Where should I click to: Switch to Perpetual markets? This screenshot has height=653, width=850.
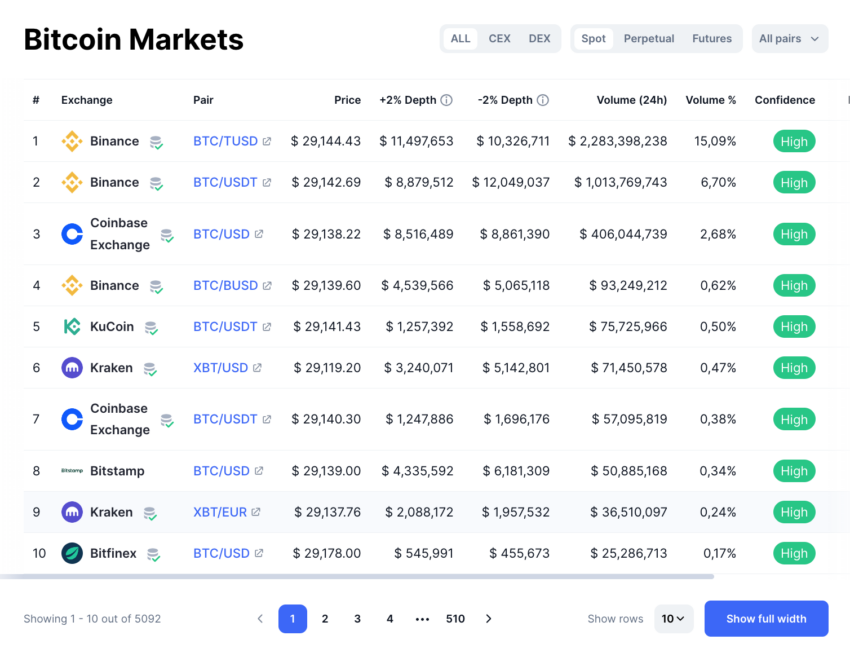(x=649, y=38)
